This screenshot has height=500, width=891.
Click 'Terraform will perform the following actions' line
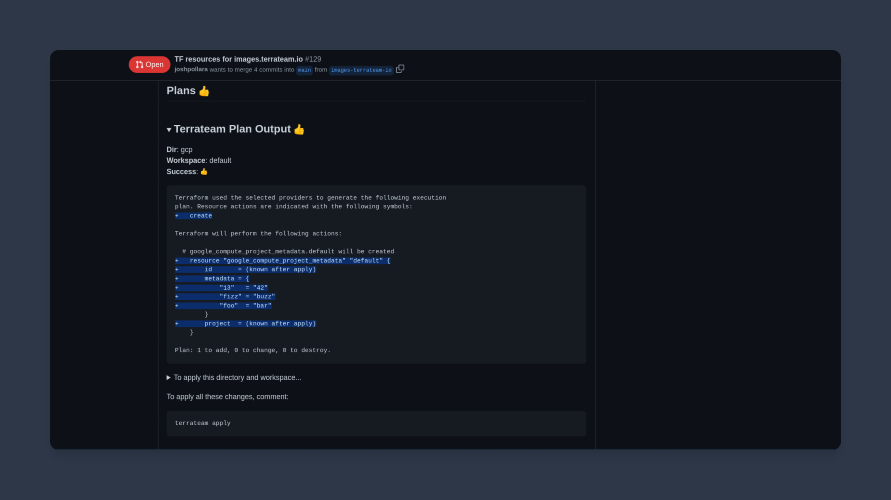pyautogui.click(x=258, y=234)
